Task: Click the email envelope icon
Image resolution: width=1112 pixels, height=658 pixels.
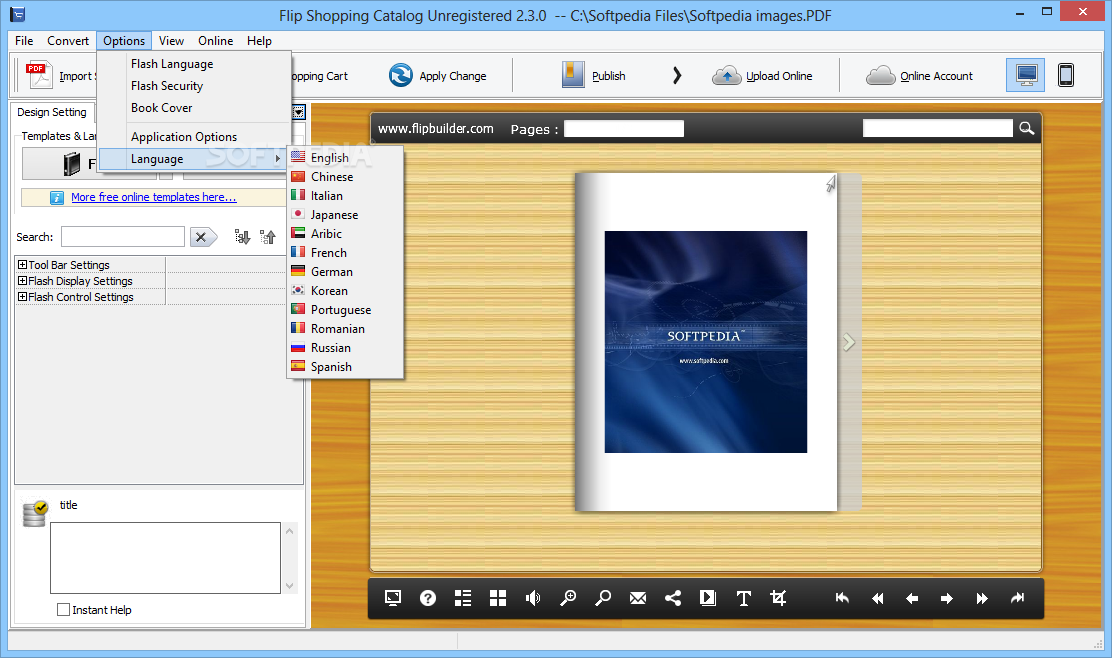Action: pyautogui.click(x=638, y=598)
